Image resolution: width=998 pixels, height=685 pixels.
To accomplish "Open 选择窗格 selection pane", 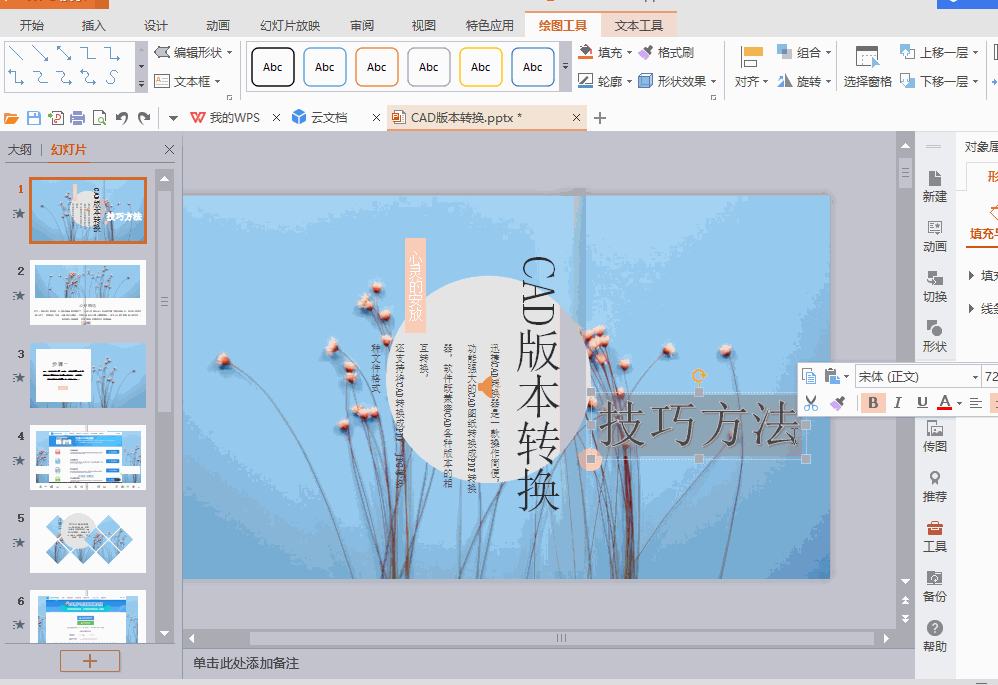I will [868, 67].
